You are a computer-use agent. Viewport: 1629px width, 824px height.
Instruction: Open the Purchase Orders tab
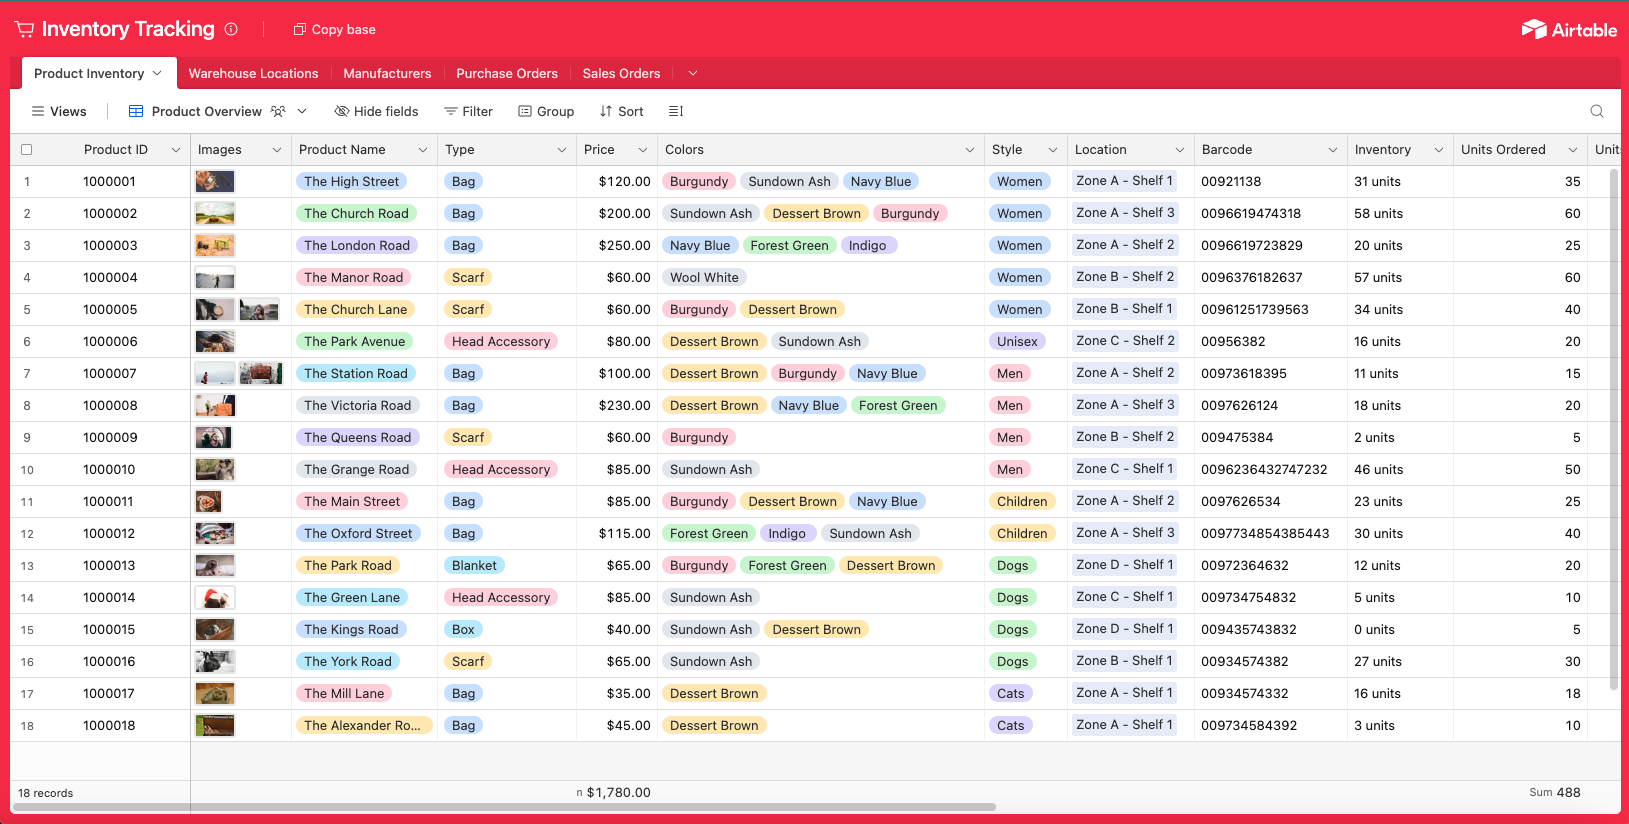pos(506,73)
